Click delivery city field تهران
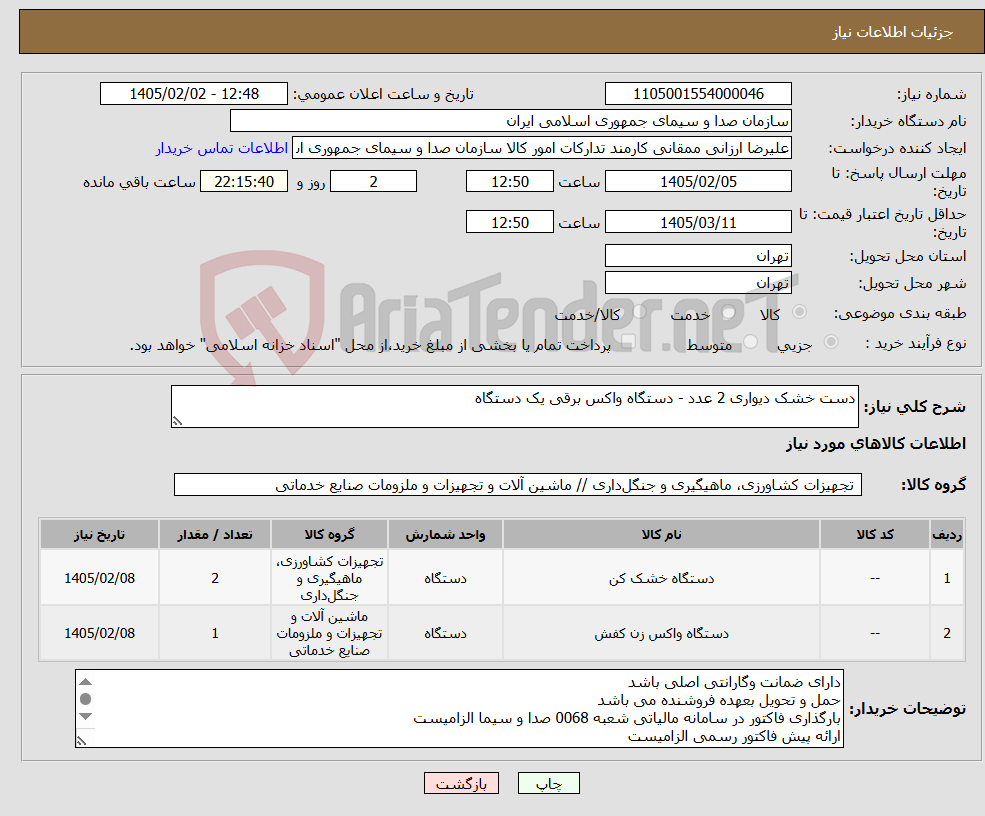Image resolution: width=985 pixels, height=816 pixels. (x=698, y=283)
